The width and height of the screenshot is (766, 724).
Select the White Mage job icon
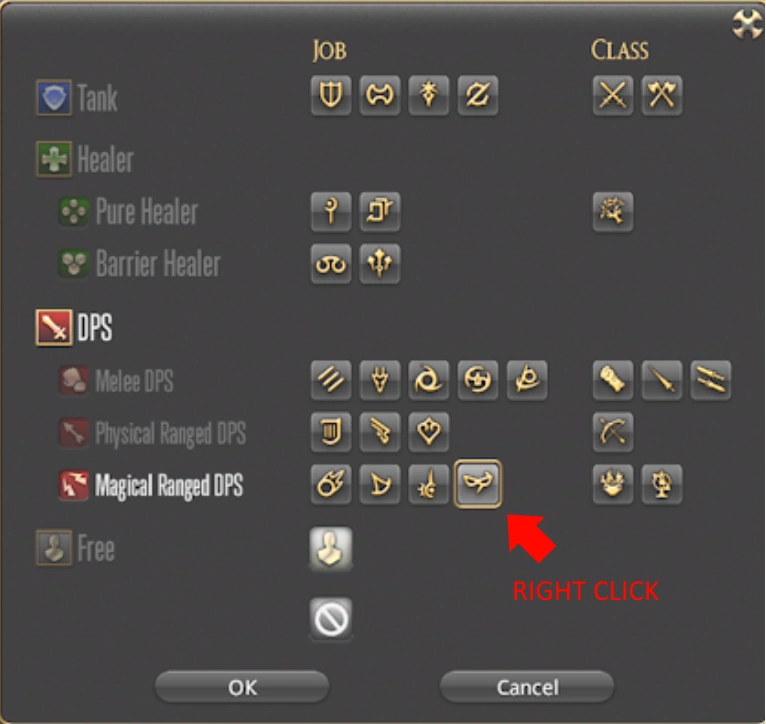(x=331, y=212)
